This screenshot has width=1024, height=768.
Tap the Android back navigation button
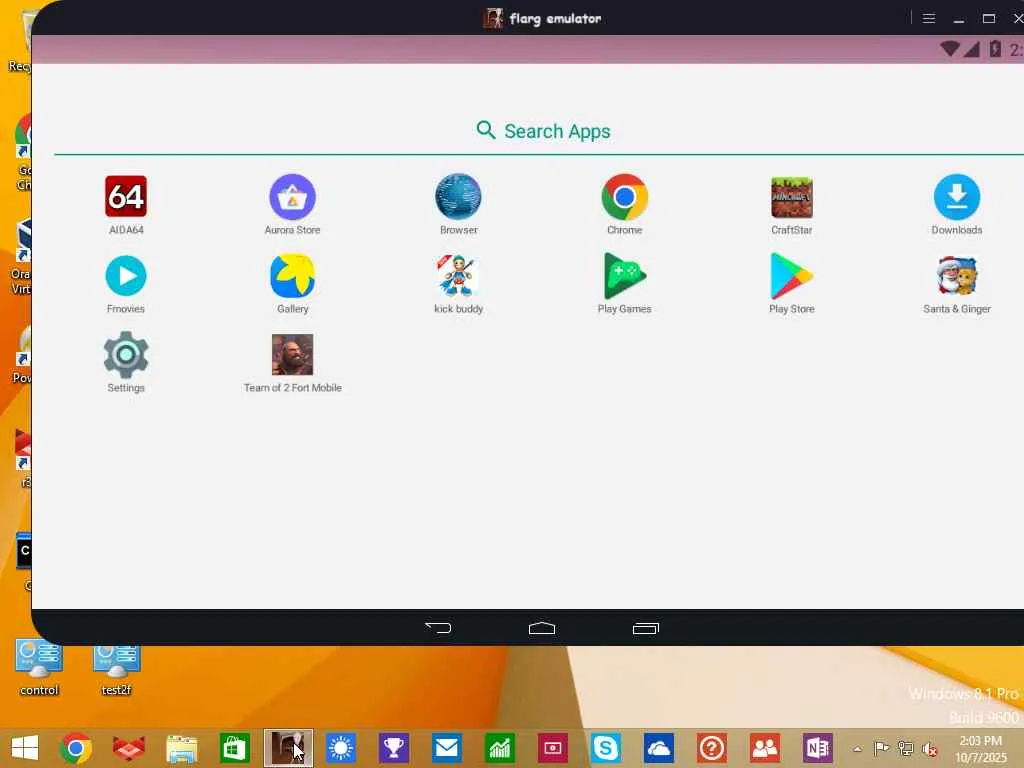(438, 628)
